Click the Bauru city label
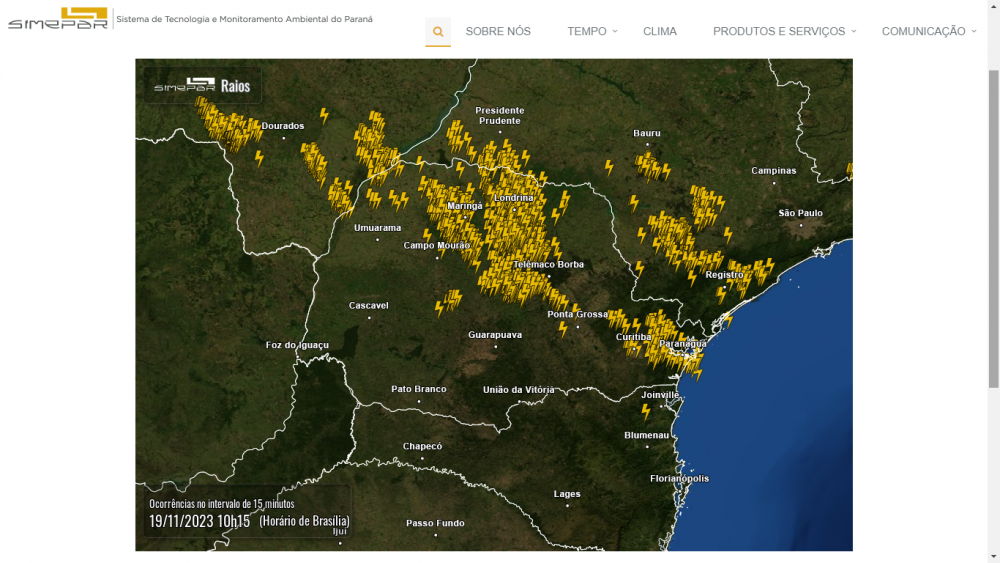Image resolution: width=1000 pixels, height=563 pixels. point(647,133)
